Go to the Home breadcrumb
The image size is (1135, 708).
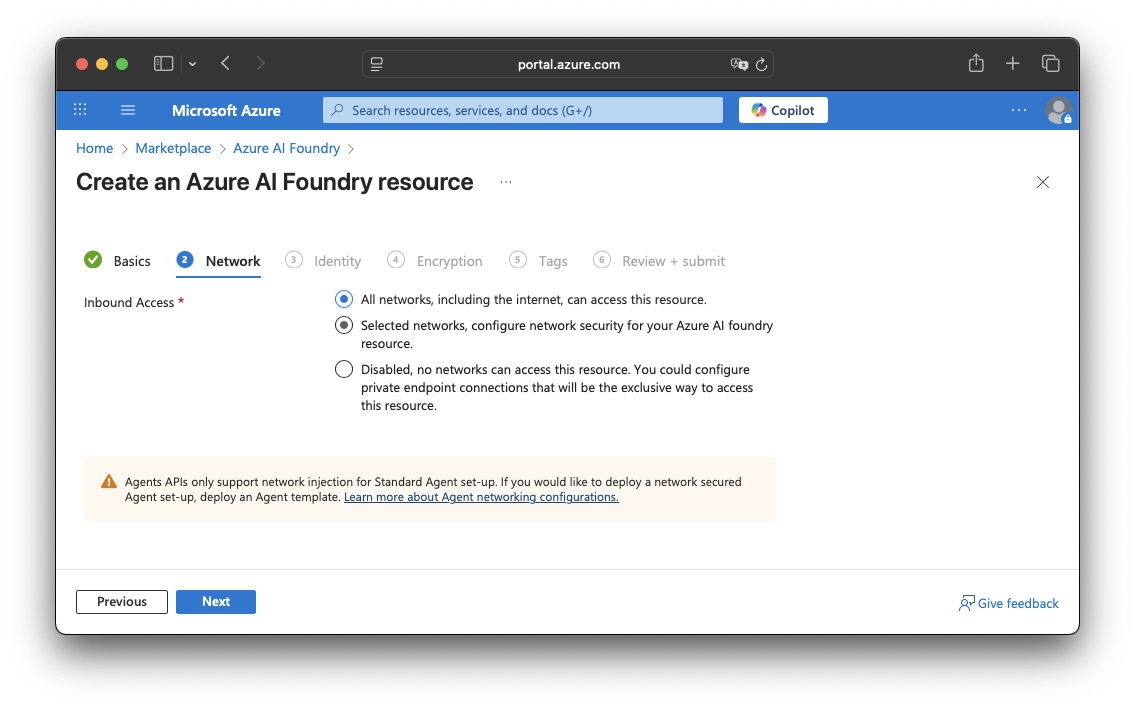point(95,148)
